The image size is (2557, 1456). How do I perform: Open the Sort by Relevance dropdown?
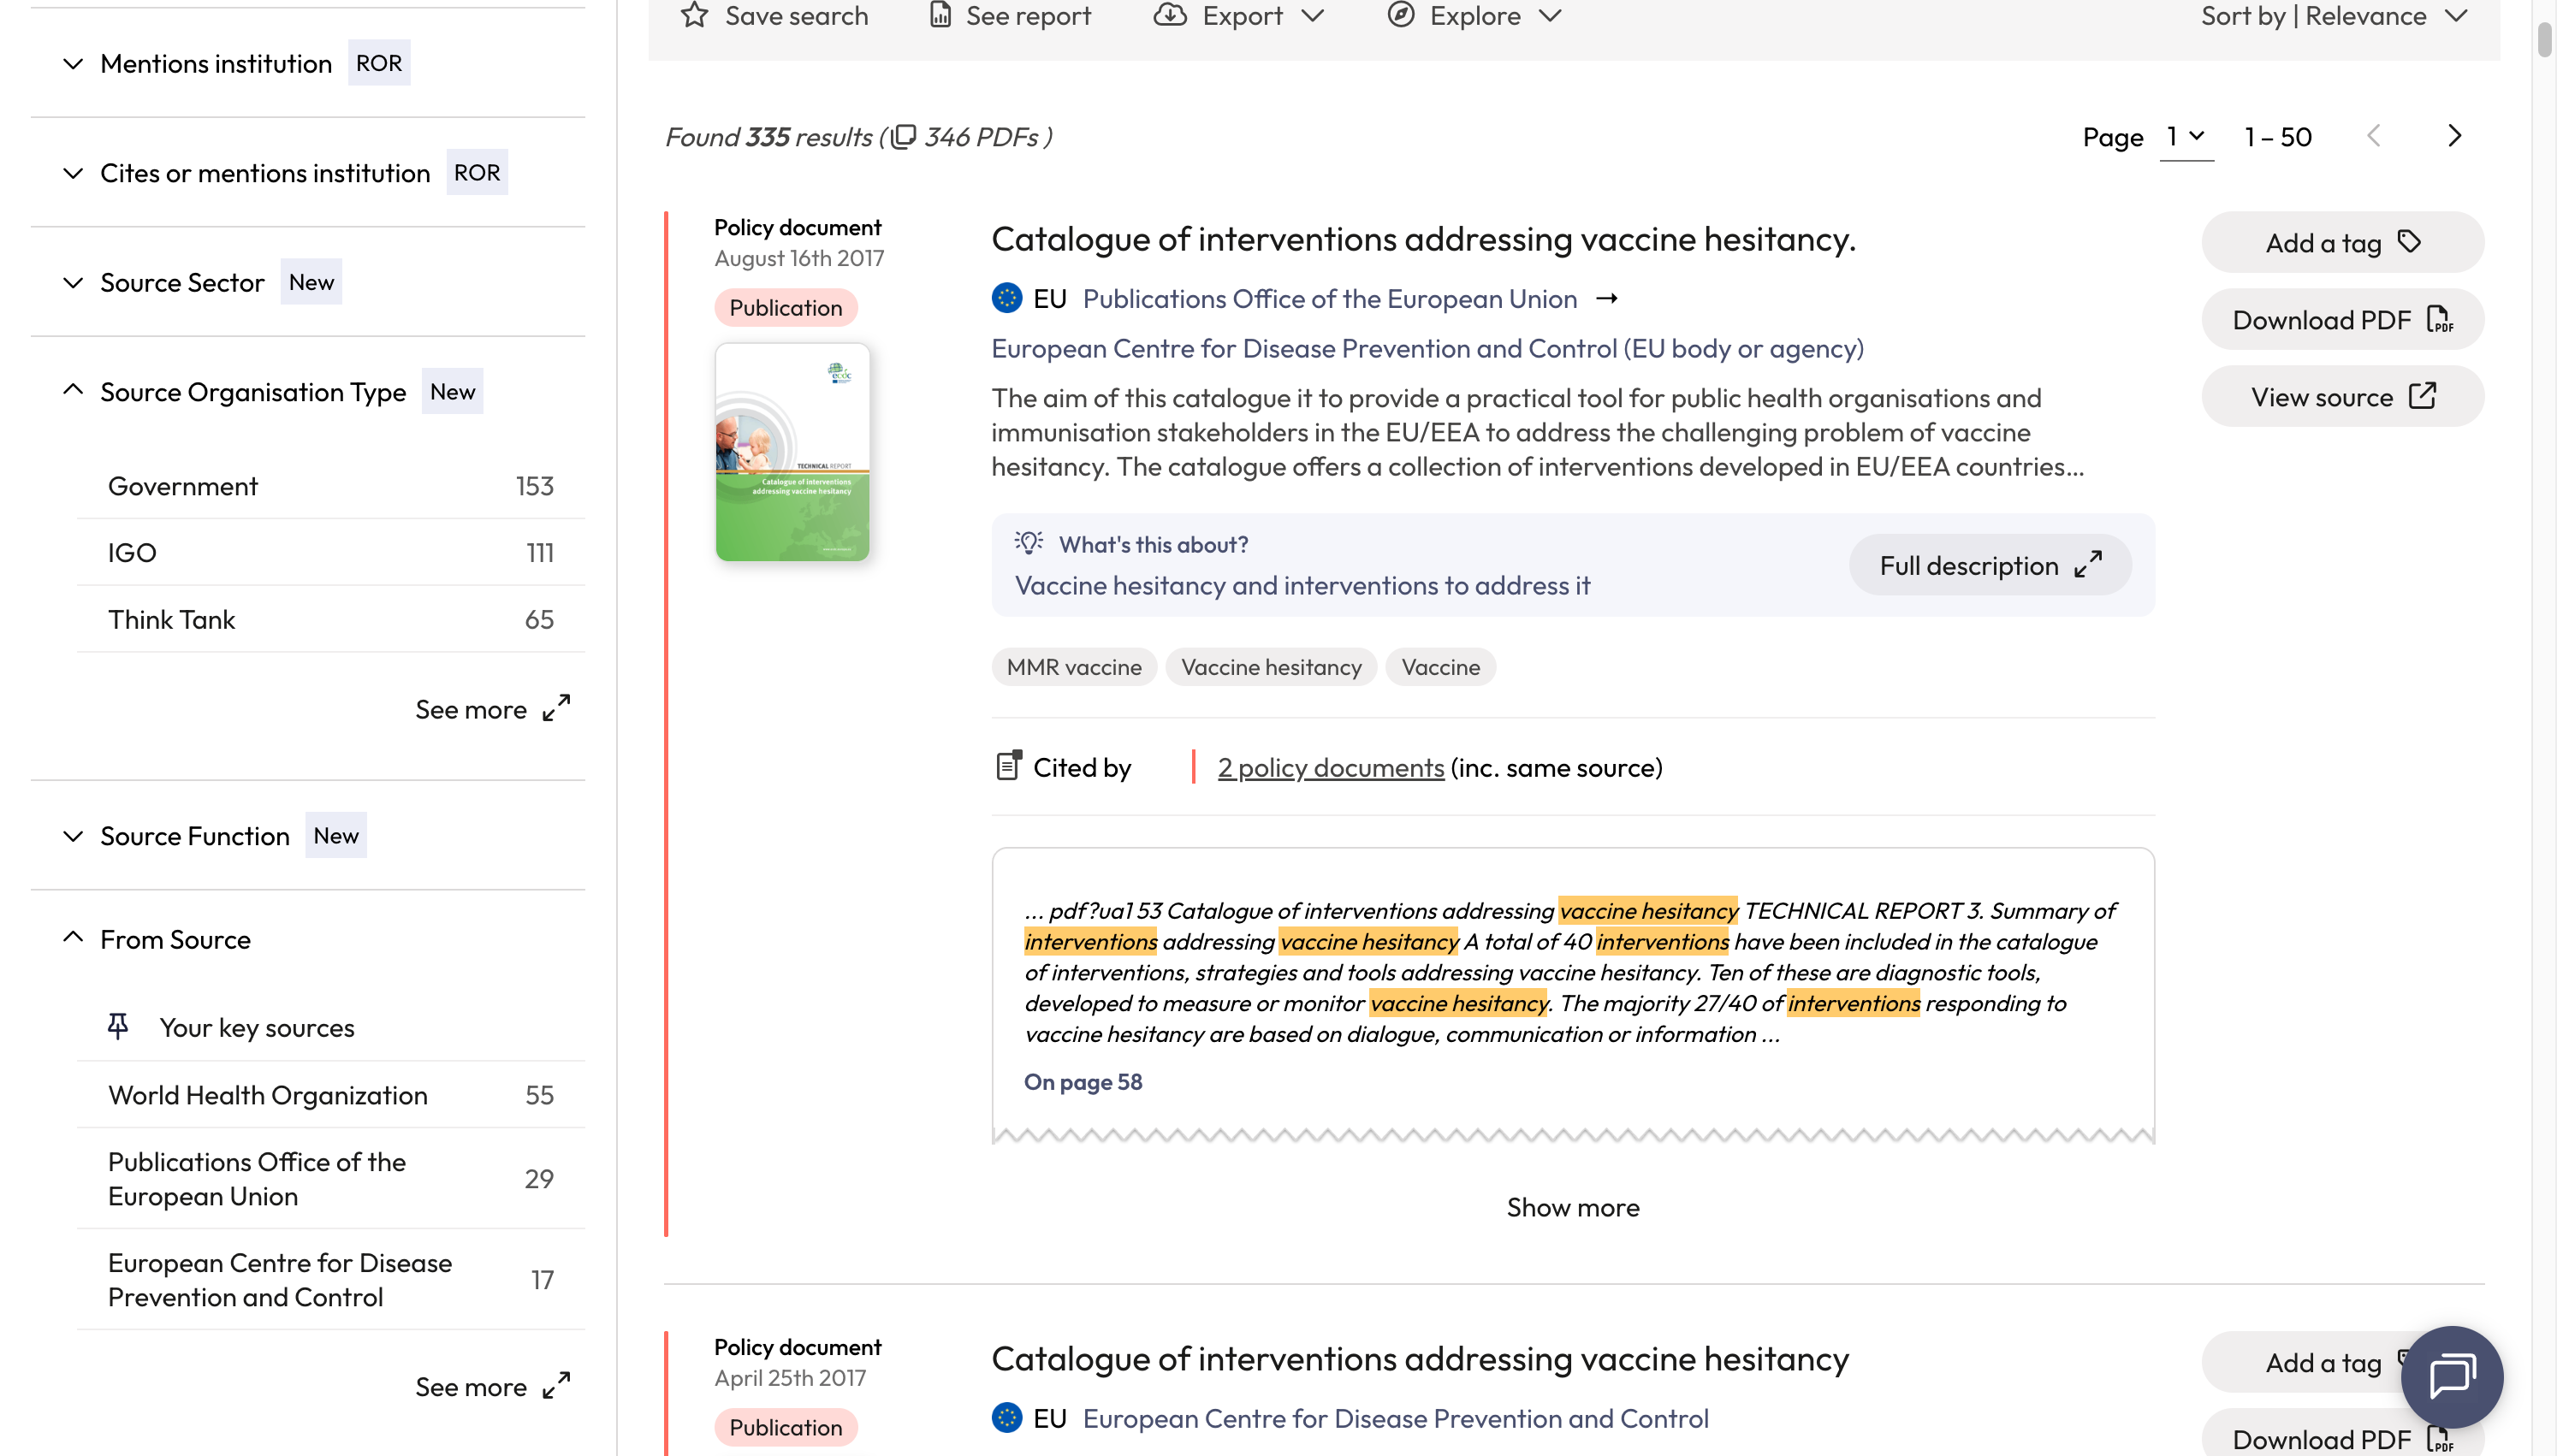[2334, 16]
